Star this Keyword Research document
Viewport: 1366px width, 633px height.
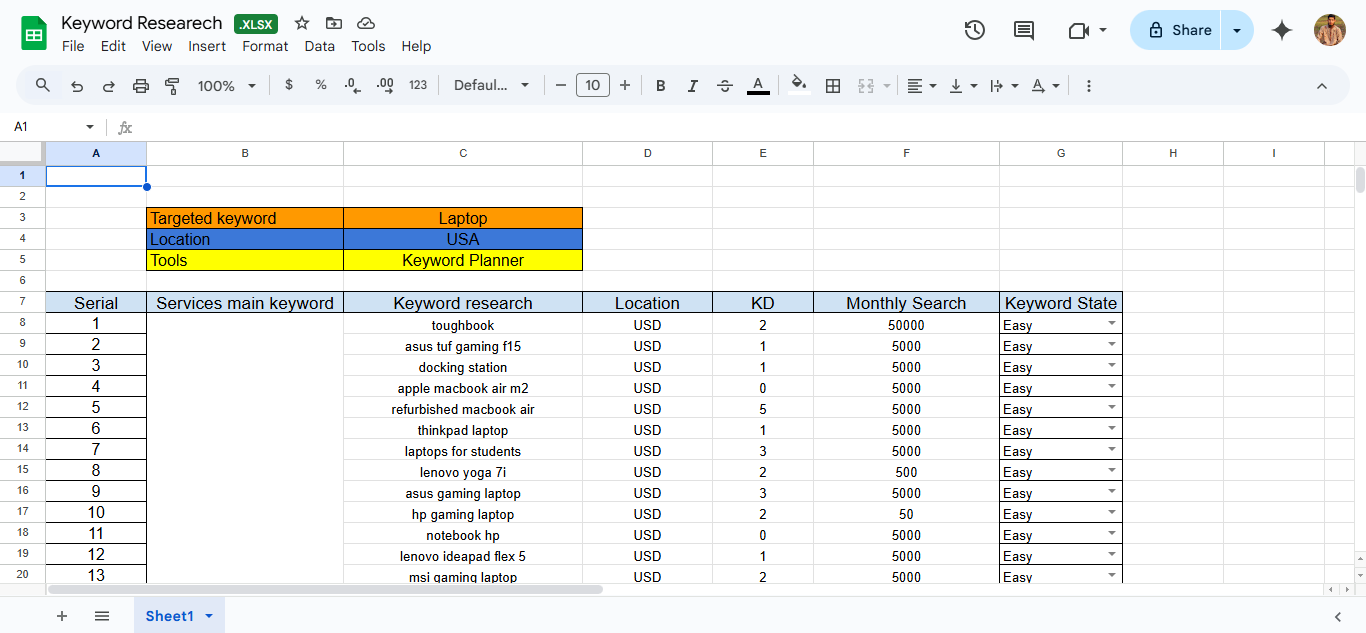click(302, 23)
